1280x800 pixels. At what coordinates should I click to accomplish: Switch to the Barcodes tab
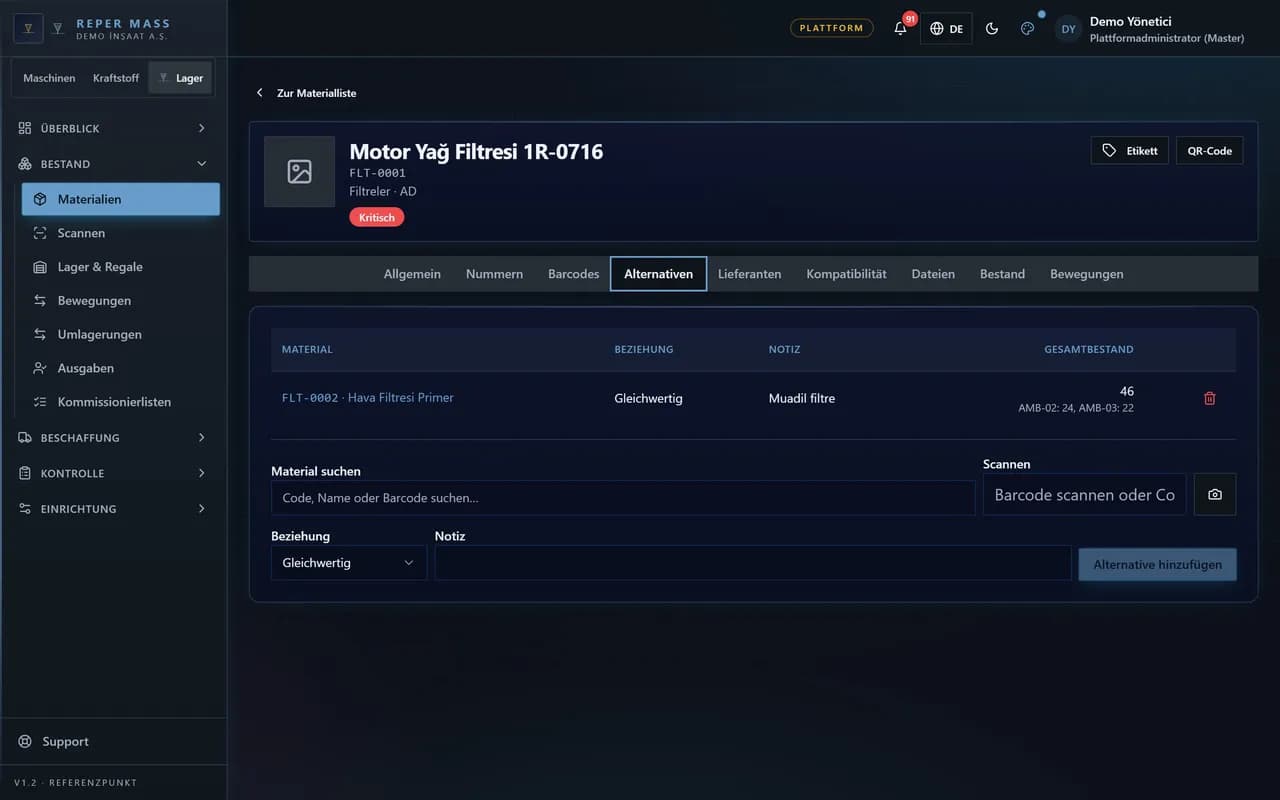click(x=574, y=274)
